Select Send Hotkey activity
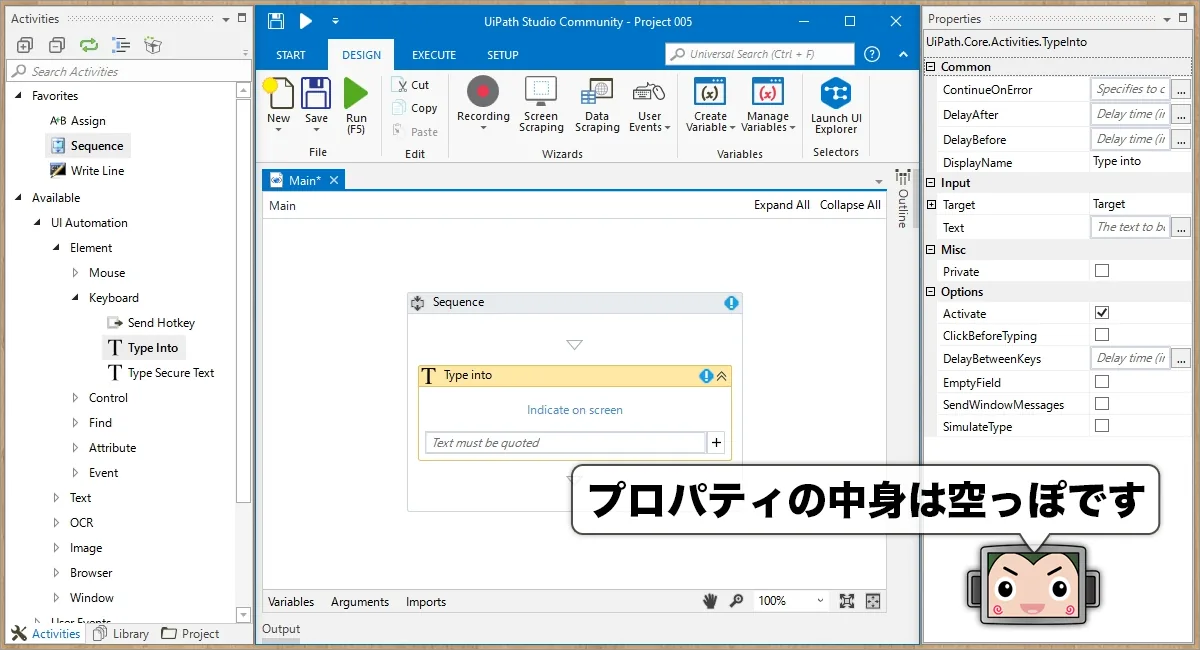The image size is (1200, 650). click(151, 323)
